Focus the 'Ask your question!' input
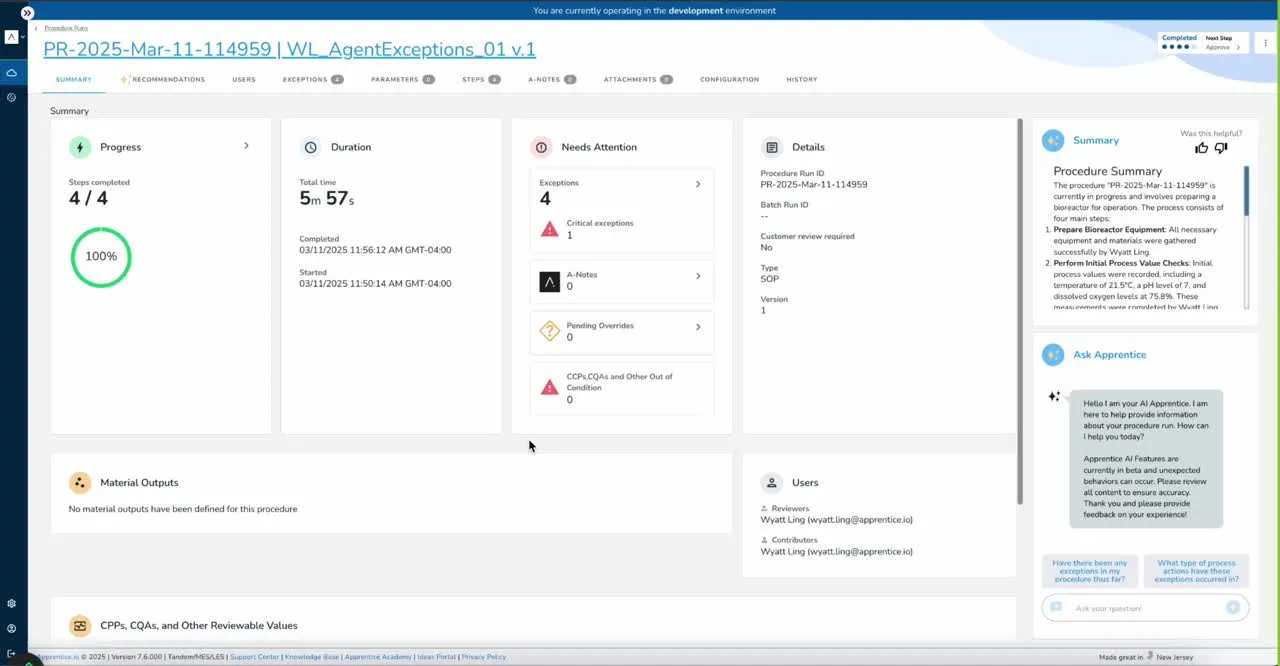This screenshot has height=666, width=1280. [1146, 608]
